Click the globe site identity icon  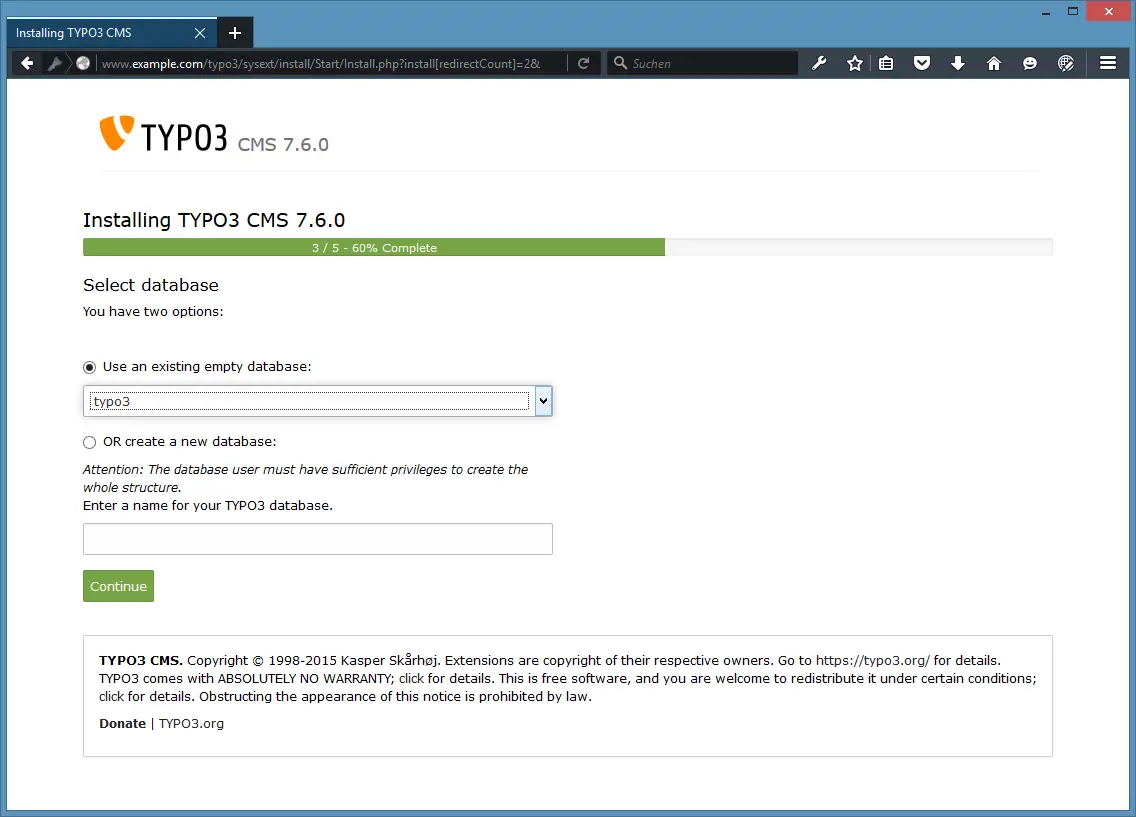click(83, 64)
